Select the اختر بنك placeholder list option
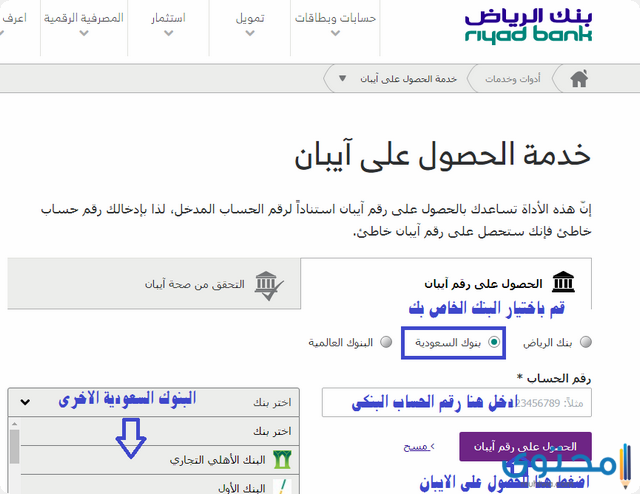 point(160,431)
